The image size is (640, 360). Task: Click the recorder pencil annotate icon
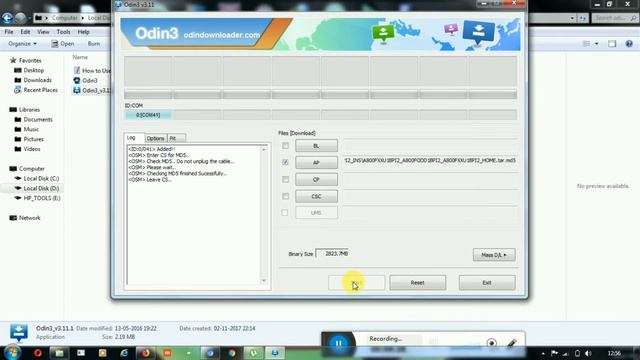[512, 343]
